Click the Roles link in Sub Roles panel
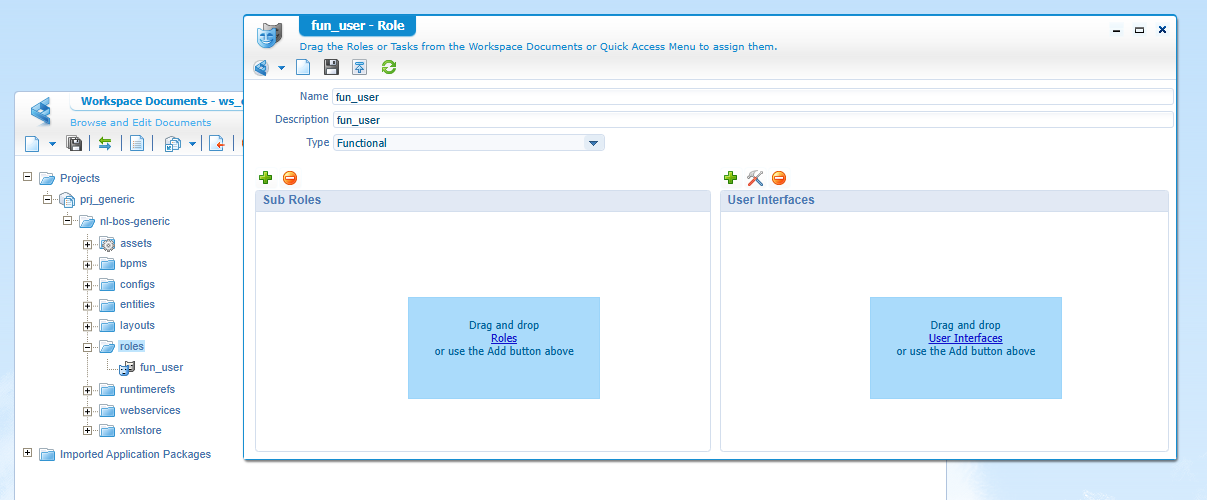The height and width of the screenshot is (500, 1207). pyautogui.click(x=504, y=339)
